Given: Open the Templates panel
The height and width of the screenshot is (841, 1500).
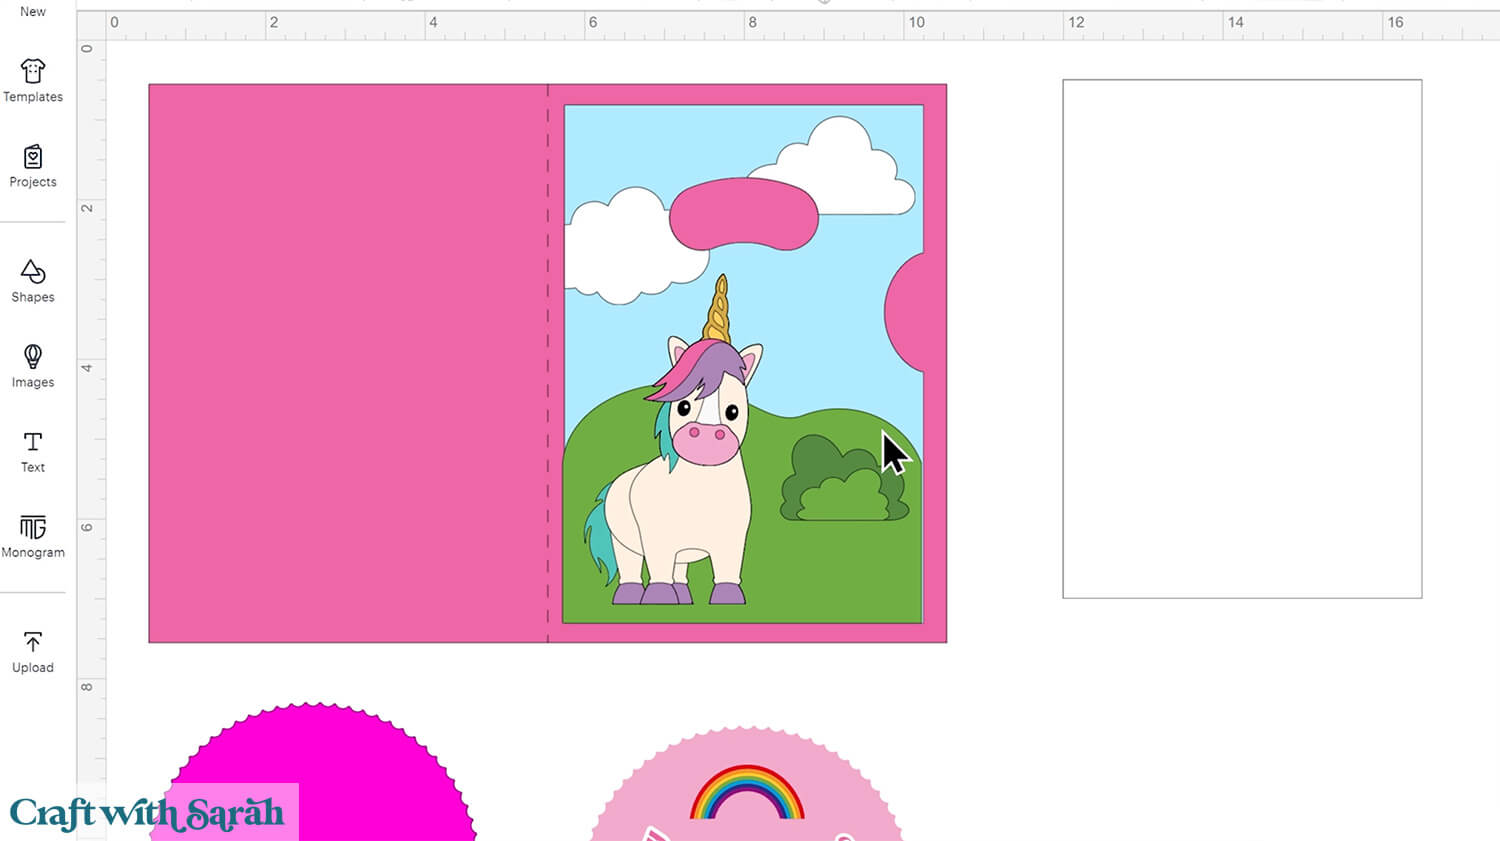Looking at the screenshot, I should pos(33,81).
